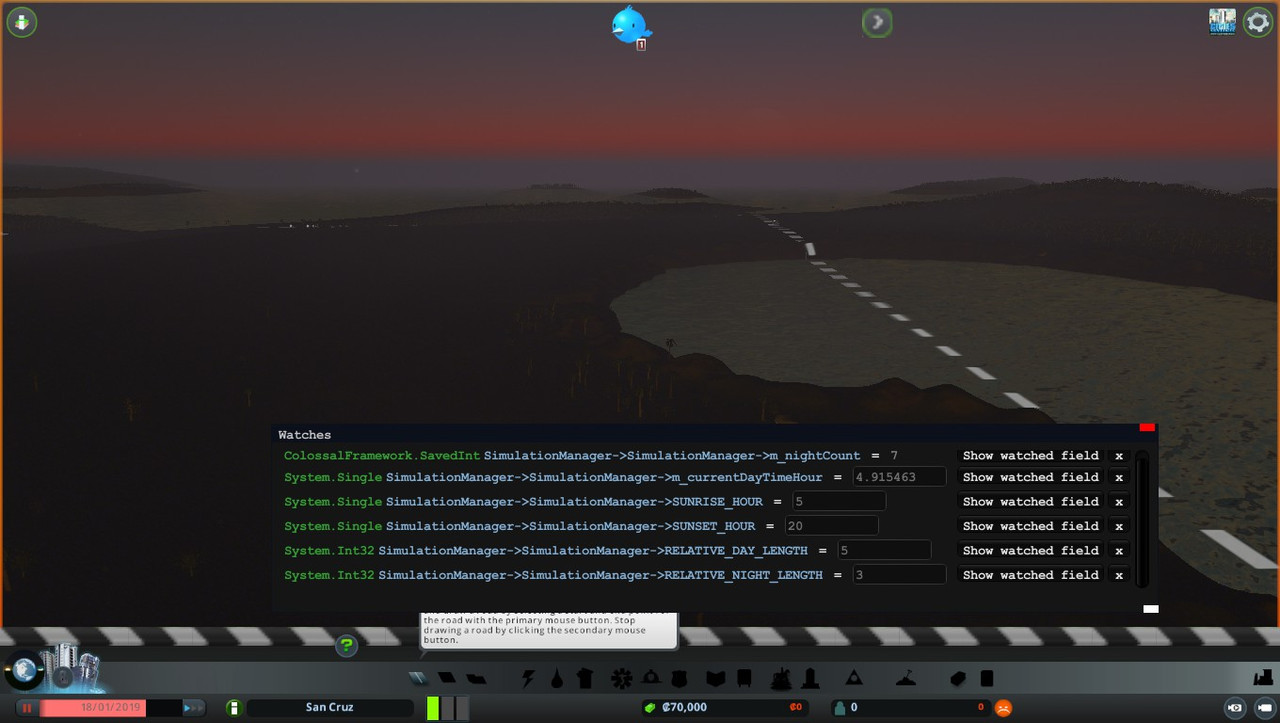Remove the SUNRISE_HOUR watch

coord(1119,502)
